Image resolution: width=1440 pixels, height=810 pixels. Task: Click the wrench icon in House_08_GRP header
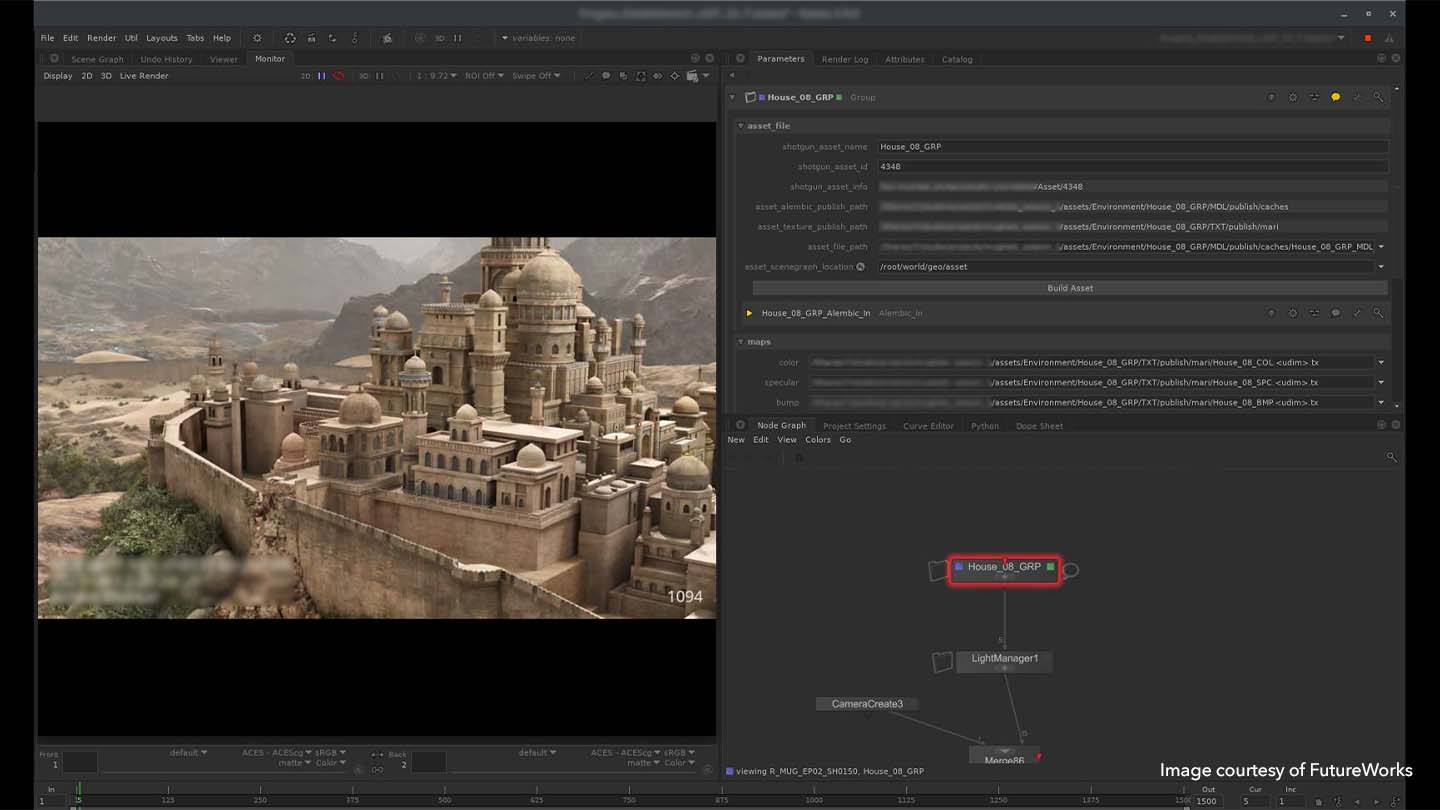tap(1357, 97)
